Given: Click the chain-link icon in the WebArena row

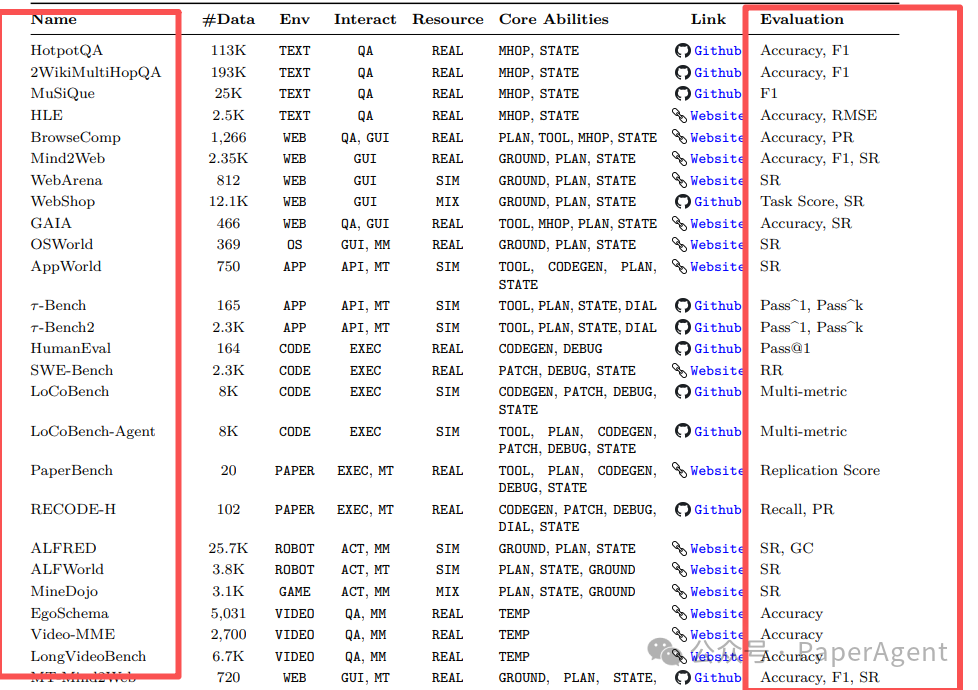Looking at the screenshot, I should point(679,180).
